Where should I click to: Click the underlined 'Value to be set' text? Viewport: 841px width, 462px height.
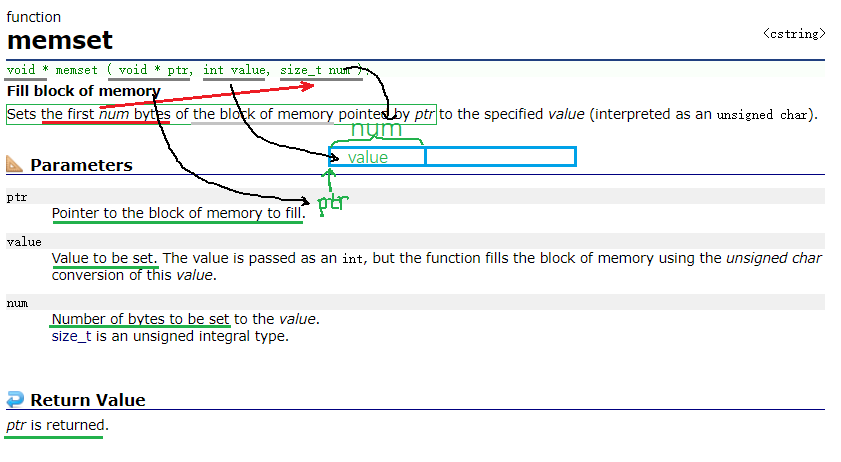105,258
